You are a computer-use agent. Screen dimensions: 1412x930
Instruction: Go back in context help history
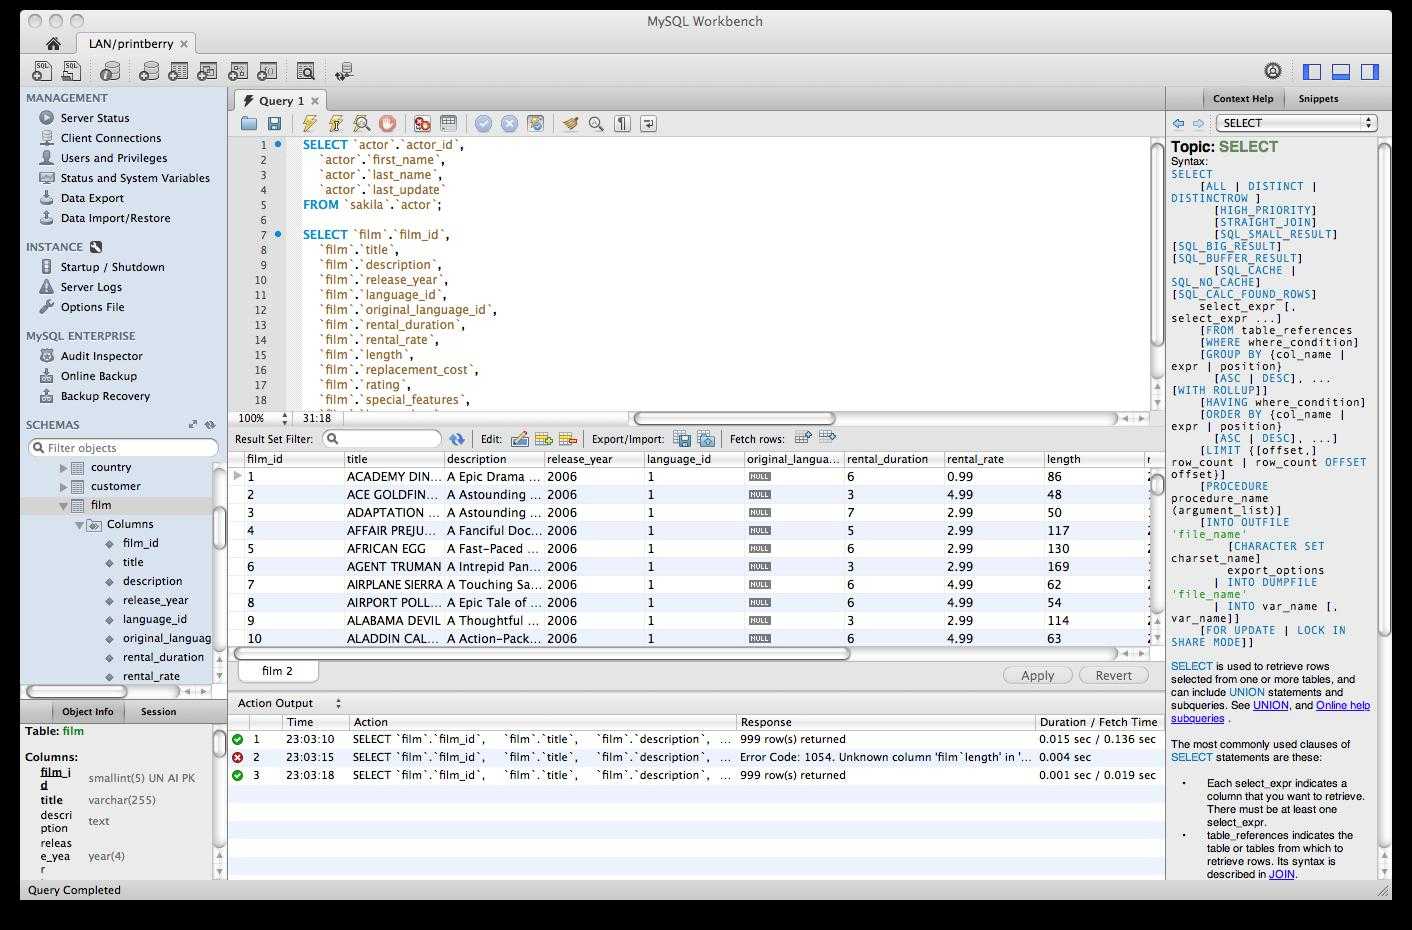[x=1178, y=123]
